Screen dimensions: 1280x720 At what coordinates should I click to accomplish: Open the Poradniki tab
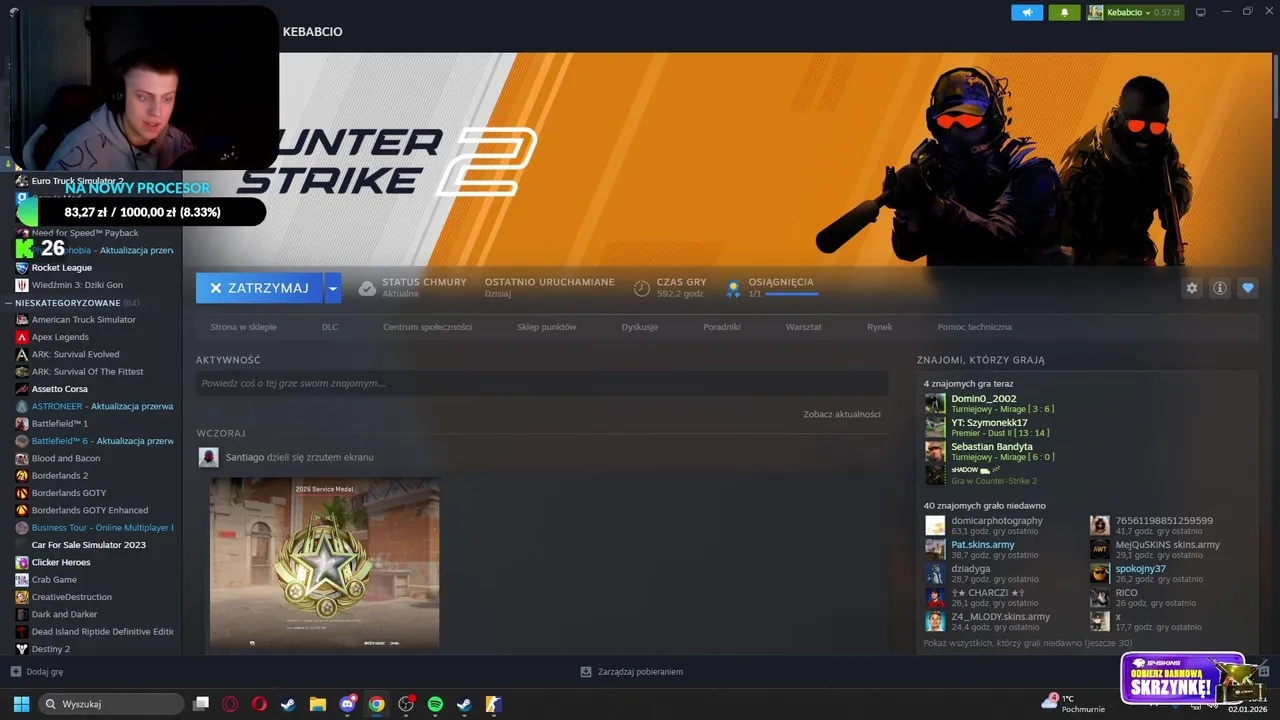722,327
